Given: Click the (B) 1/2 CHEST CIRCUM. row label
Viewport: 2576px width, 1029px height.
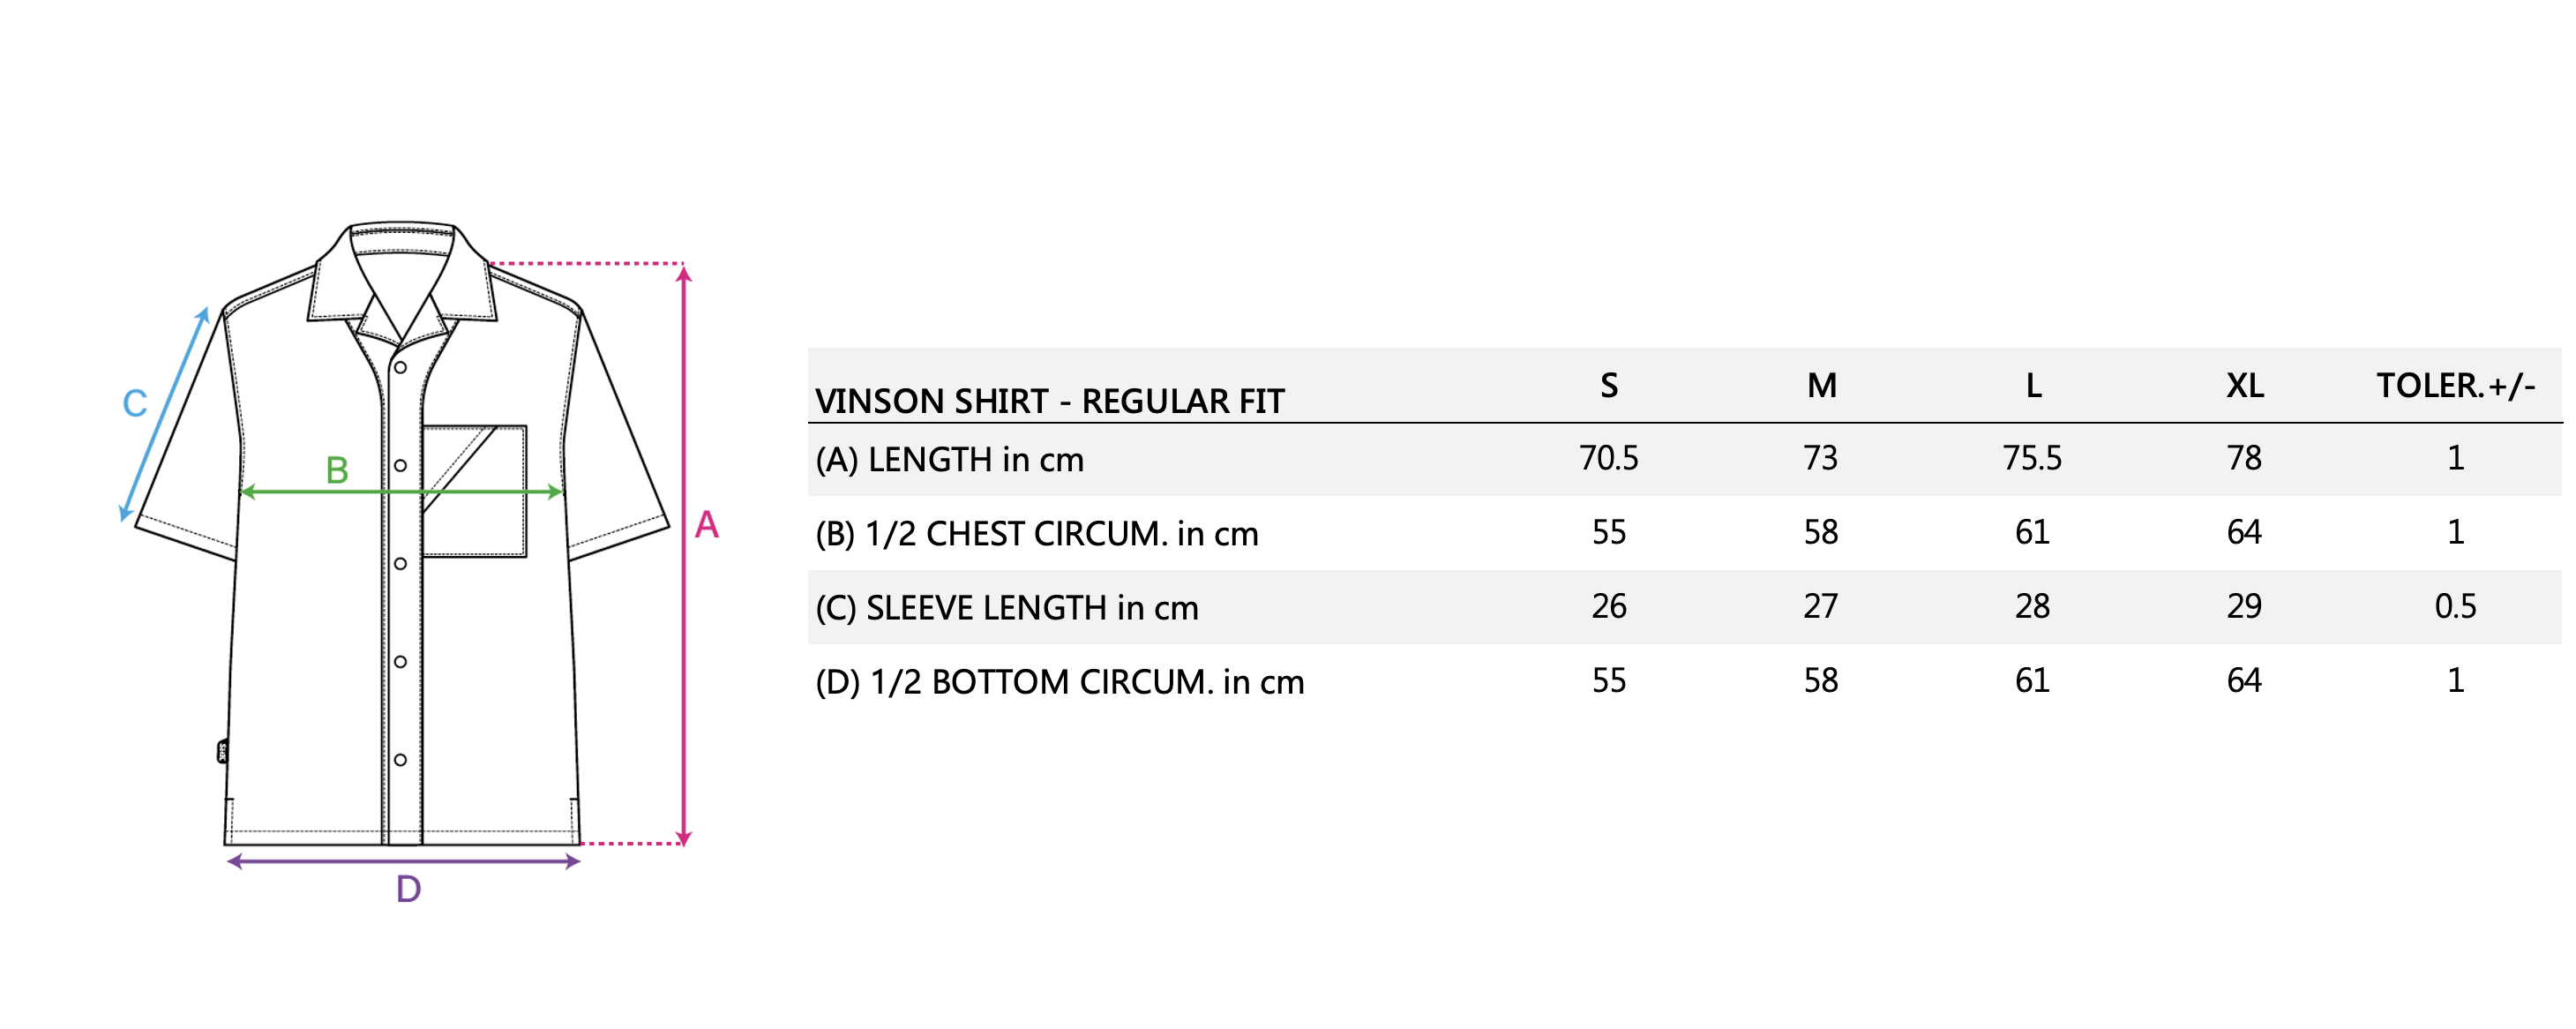Looking at the screenshot, I should (x=1036, y=534).
